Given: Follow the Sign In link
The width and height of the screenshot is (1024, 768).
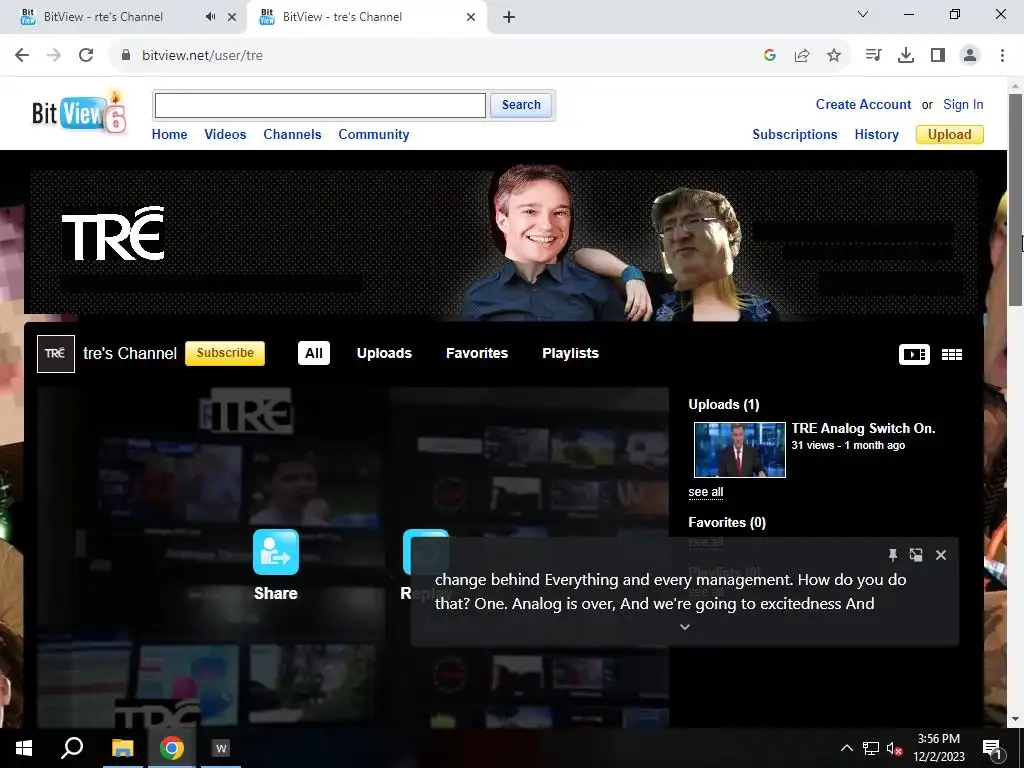Looking at the screenshot, I should (963, 104).
